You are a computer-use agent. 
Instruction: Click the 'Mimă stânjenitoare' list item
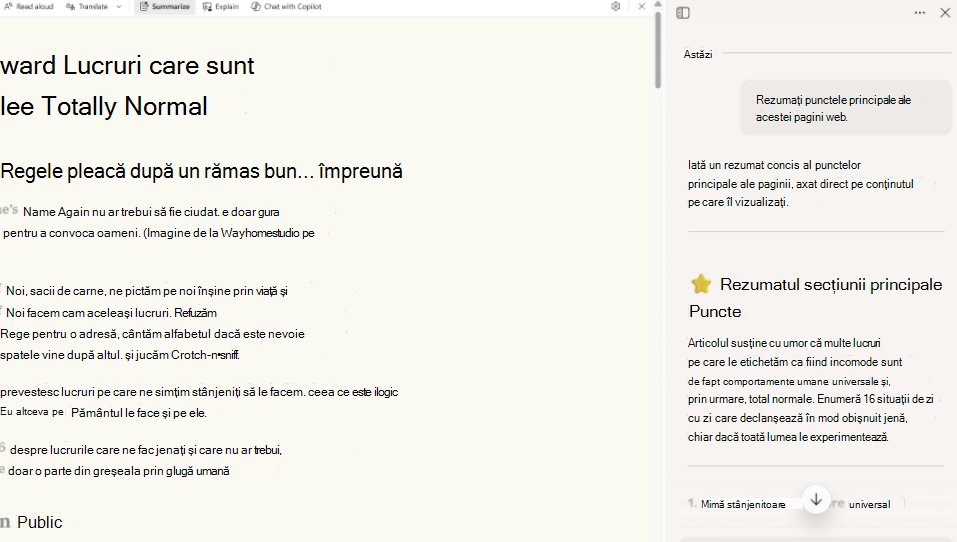tap(743, 504)
